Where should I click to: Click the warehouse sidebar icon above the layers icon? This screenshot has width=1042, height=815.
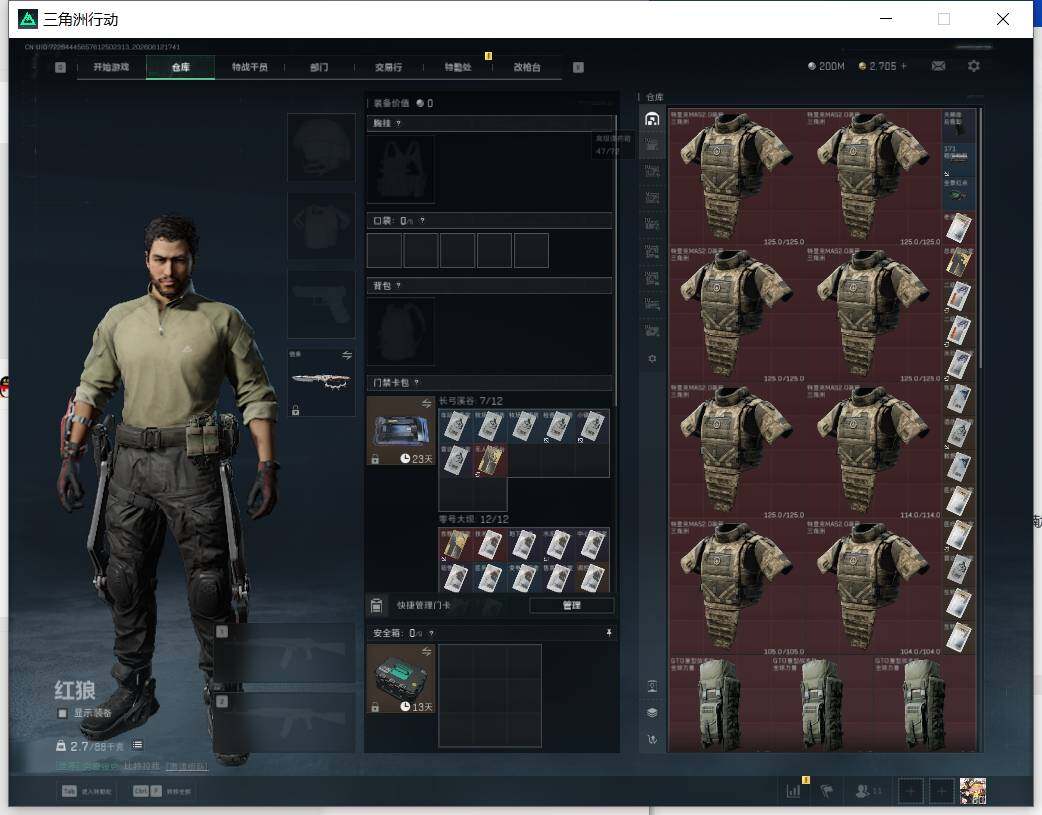tap(652, 687)
